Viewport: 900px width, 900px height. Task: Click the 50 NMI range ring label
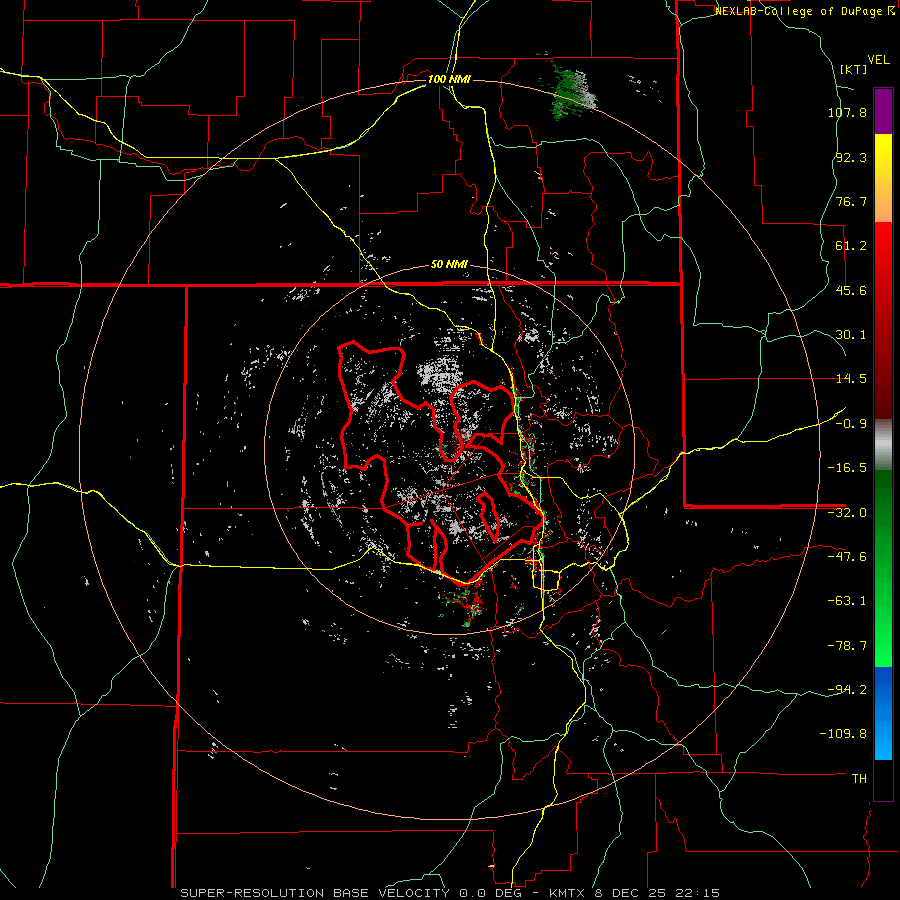[449, 265]
